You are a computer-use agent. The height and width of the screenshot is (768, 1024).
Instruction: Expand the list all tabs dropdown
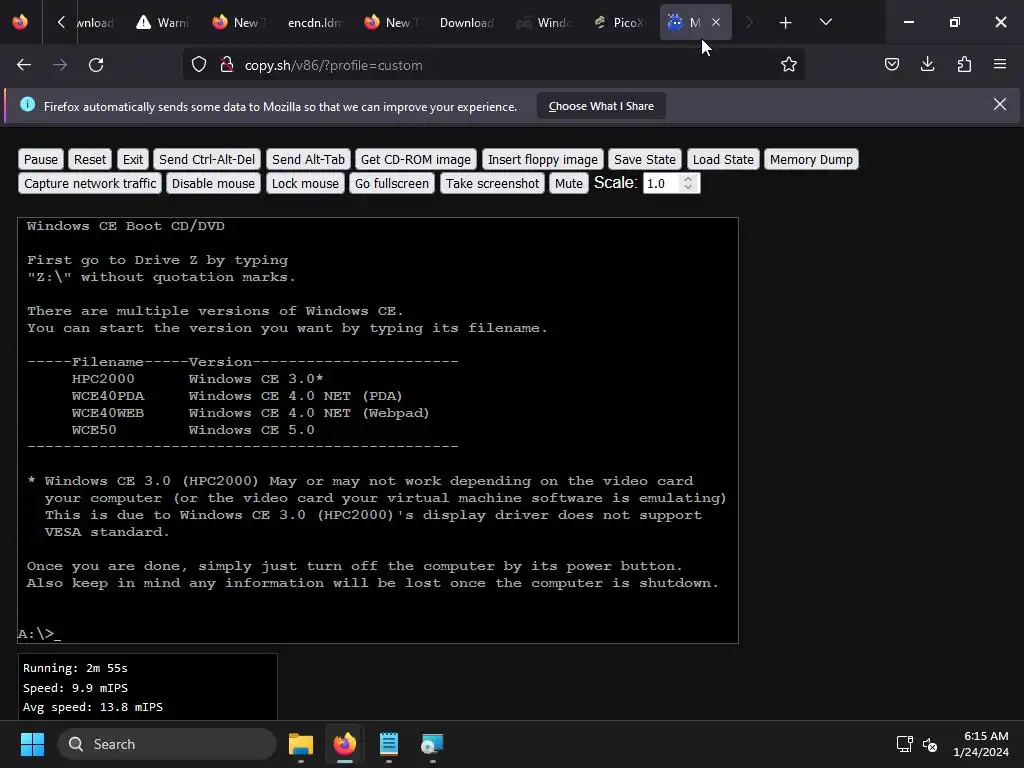tap(825, 23)
